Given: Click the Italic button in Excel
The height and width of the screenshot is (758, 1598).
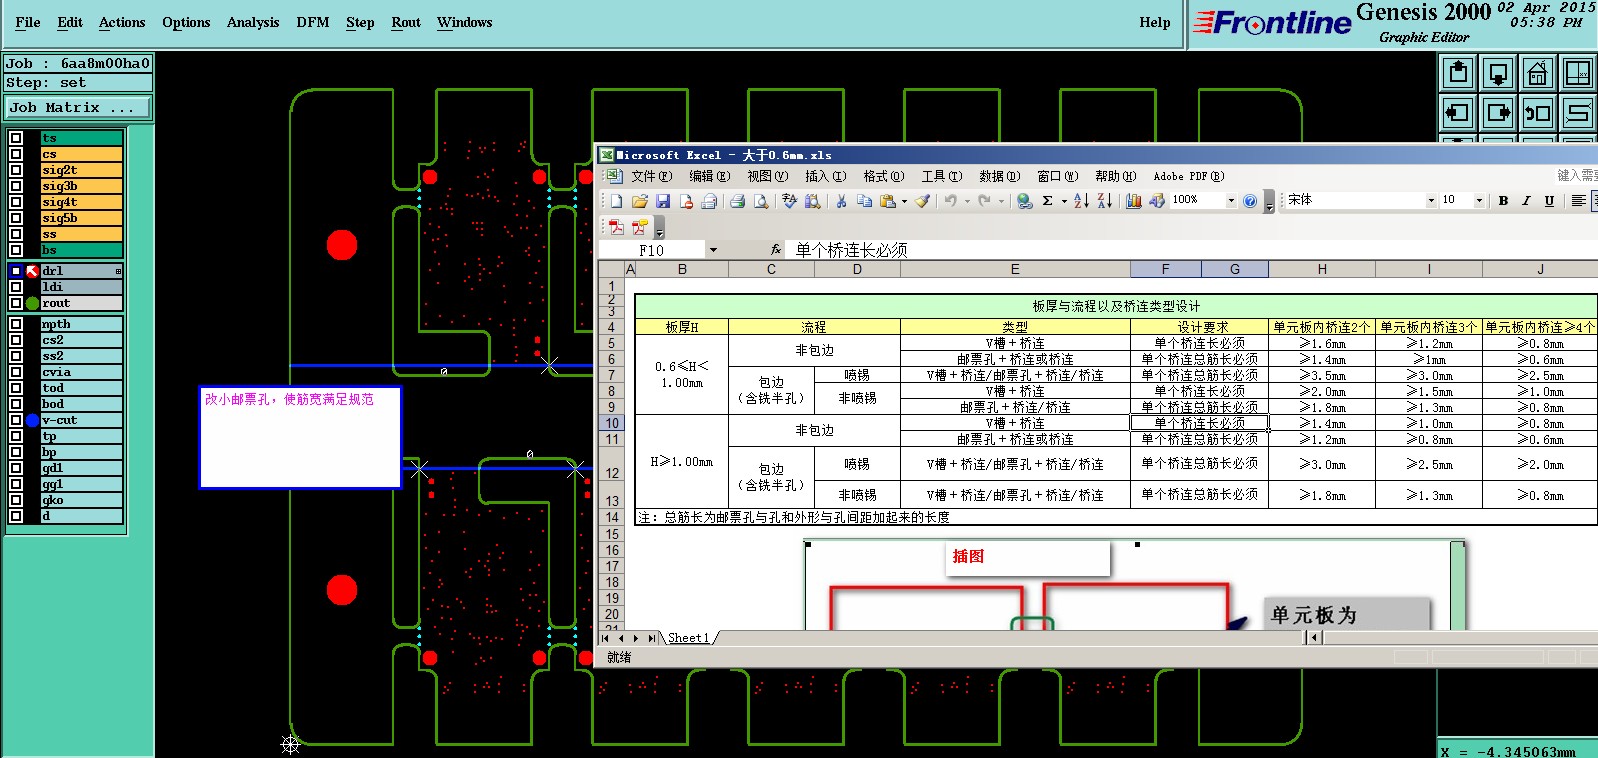Looking at the screenshot, I should tap(1526, 201).
